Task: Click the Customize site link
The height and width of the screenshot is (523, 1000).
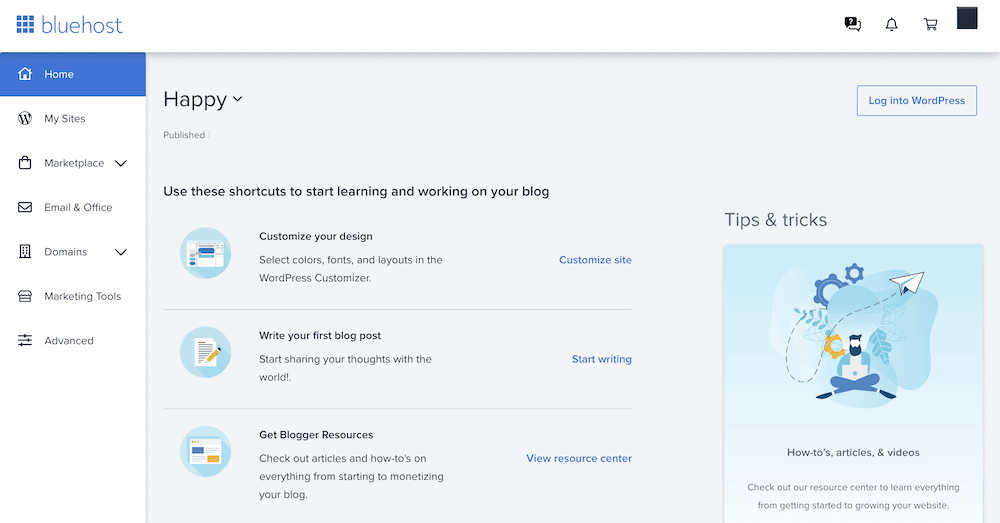Action: 595,260
